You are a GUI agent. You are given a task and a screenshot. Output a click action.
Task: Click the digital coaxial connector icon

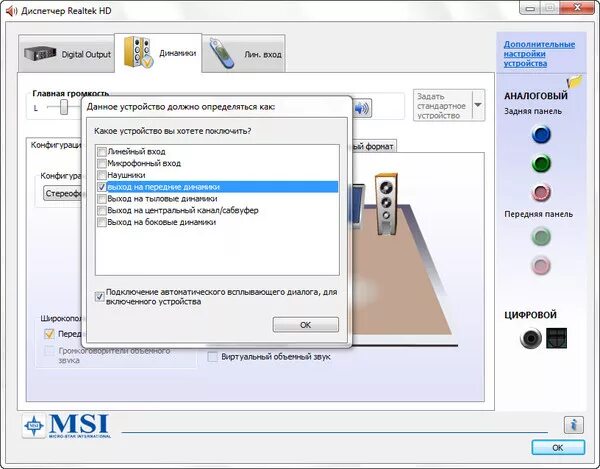click(x=531, y=338)
